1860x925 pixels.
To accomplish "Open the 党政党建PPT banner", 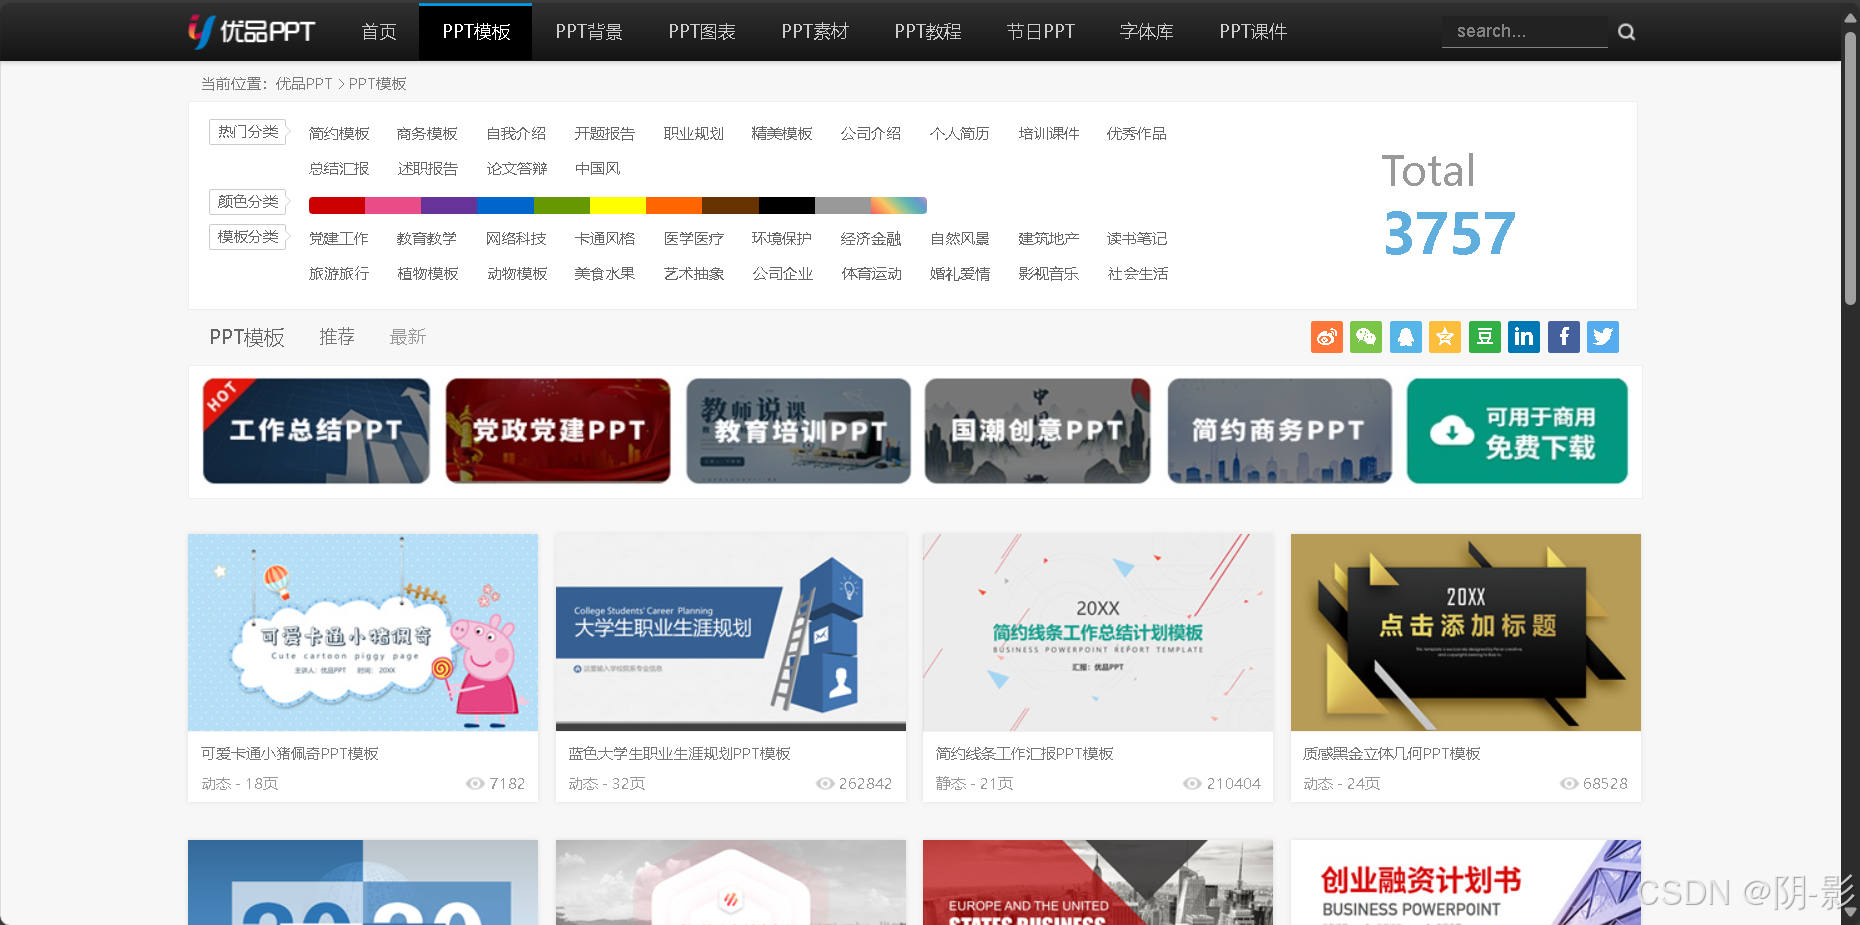I will coord(558,431).
